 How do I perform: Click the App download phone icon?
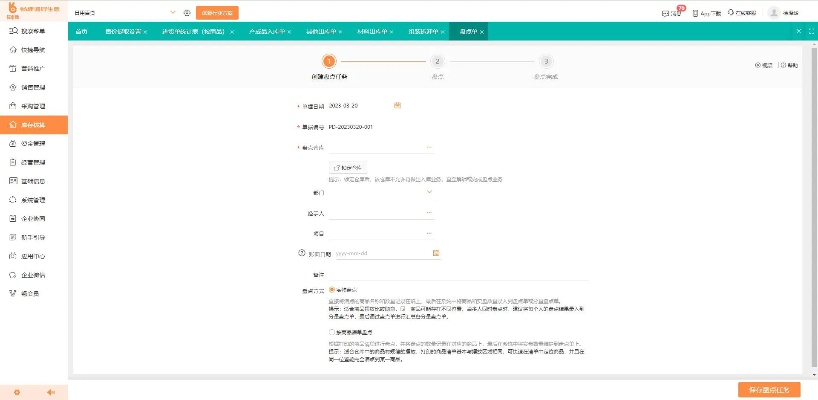coord(692,13)
